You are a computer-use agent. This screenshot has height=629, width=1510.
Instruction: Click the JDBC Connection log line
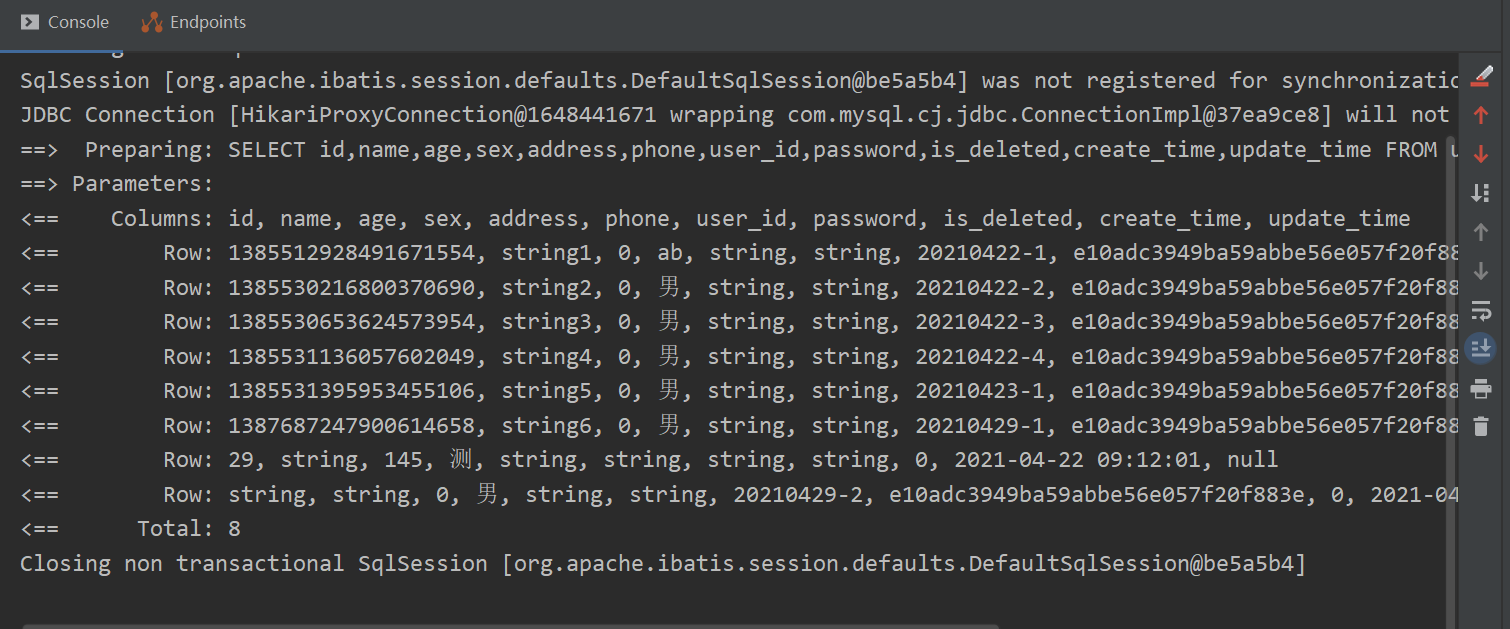coord(700,115)
